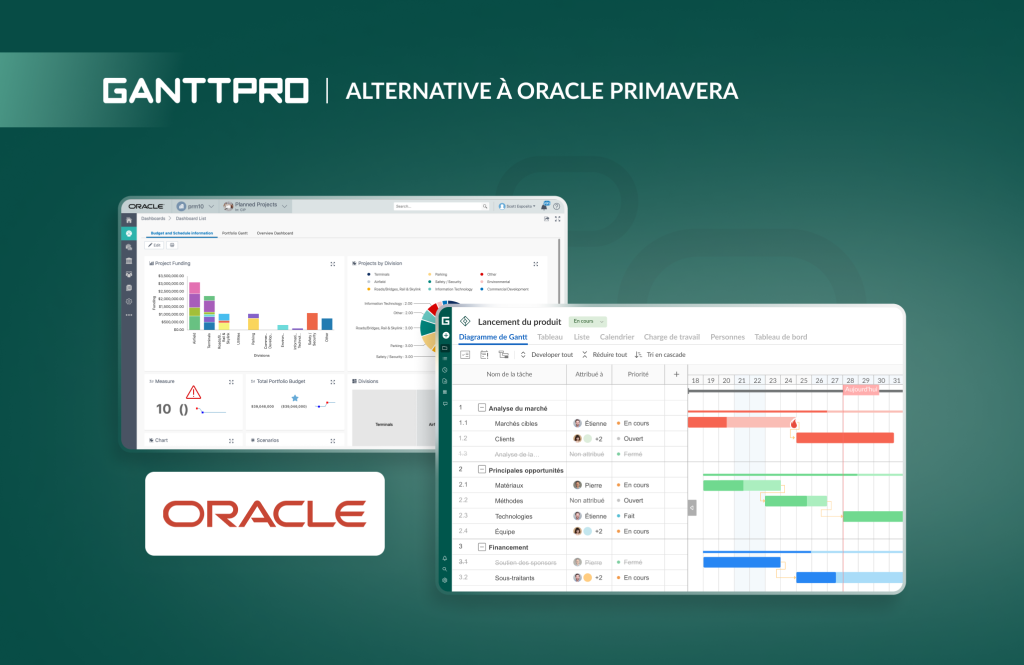
Task: Maximize the Total Portfolio Budget panel
Action: (x=333, y=381)
